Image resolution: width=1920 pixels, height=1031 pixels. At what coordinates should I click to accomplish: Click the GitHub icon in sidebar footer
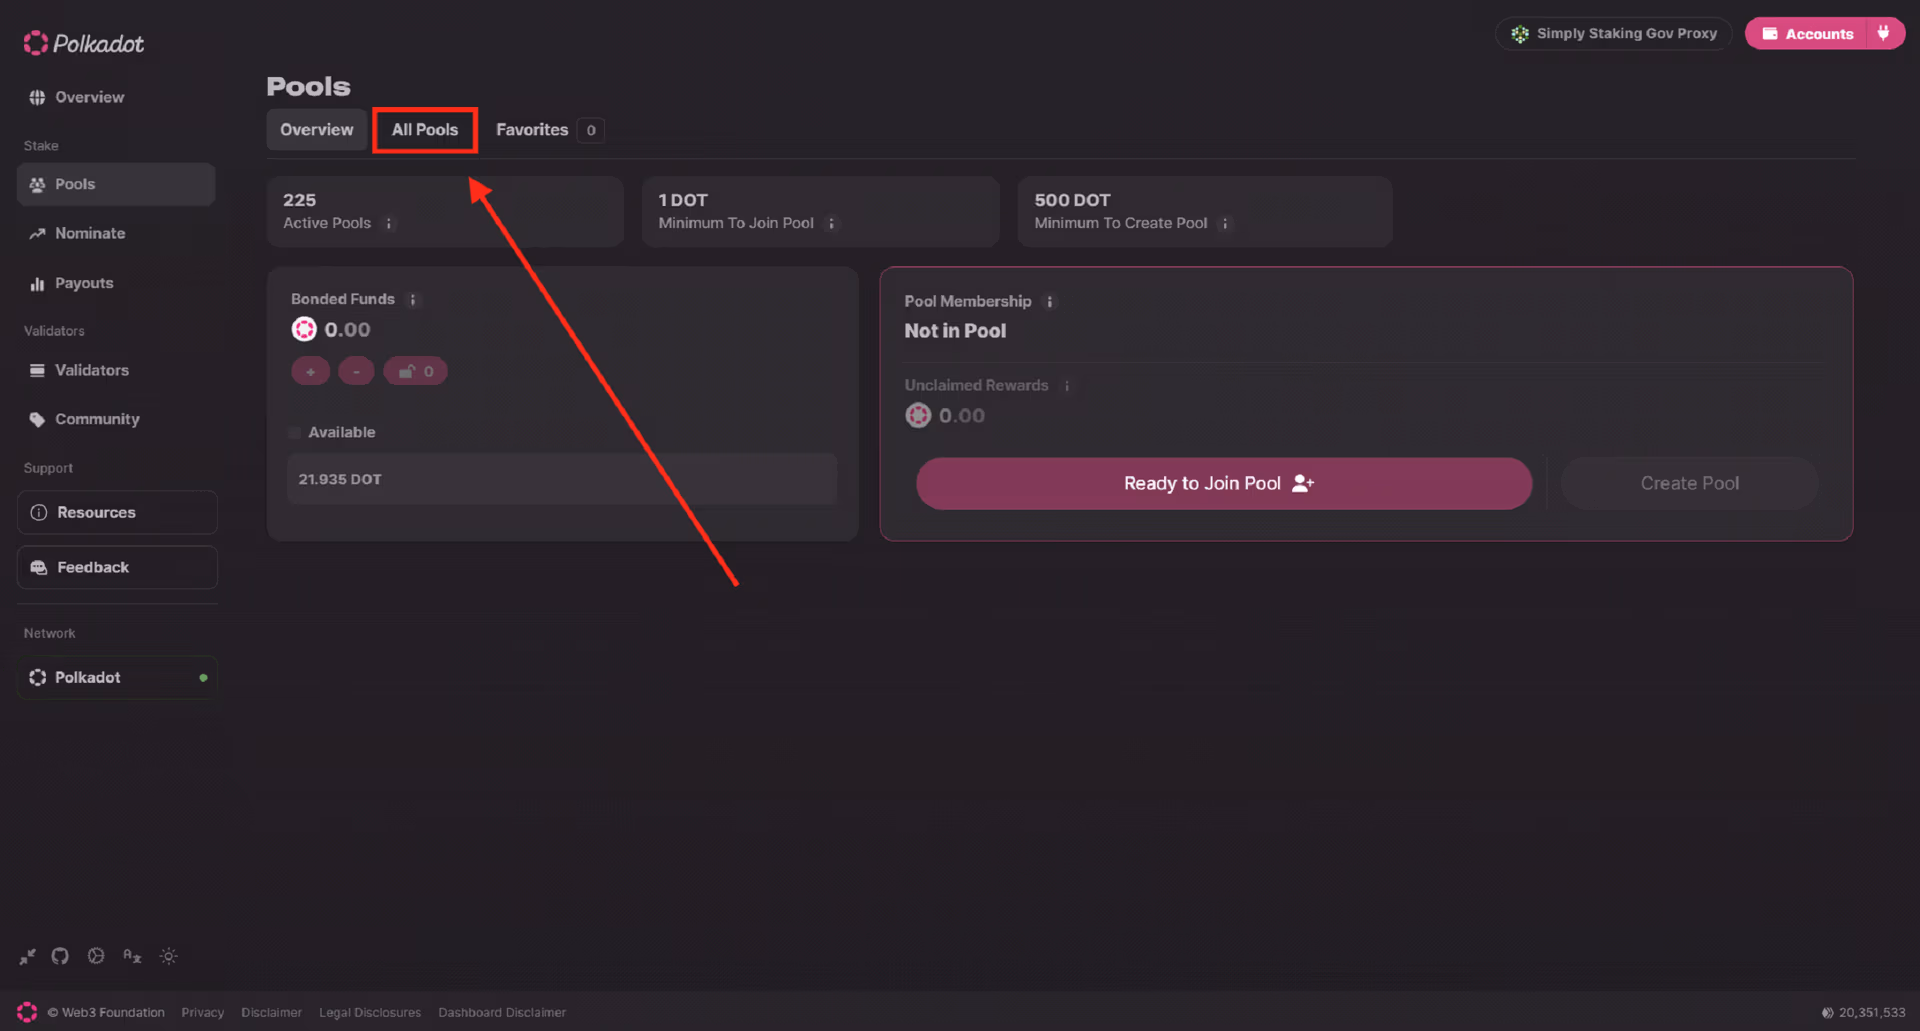(60, 956)
